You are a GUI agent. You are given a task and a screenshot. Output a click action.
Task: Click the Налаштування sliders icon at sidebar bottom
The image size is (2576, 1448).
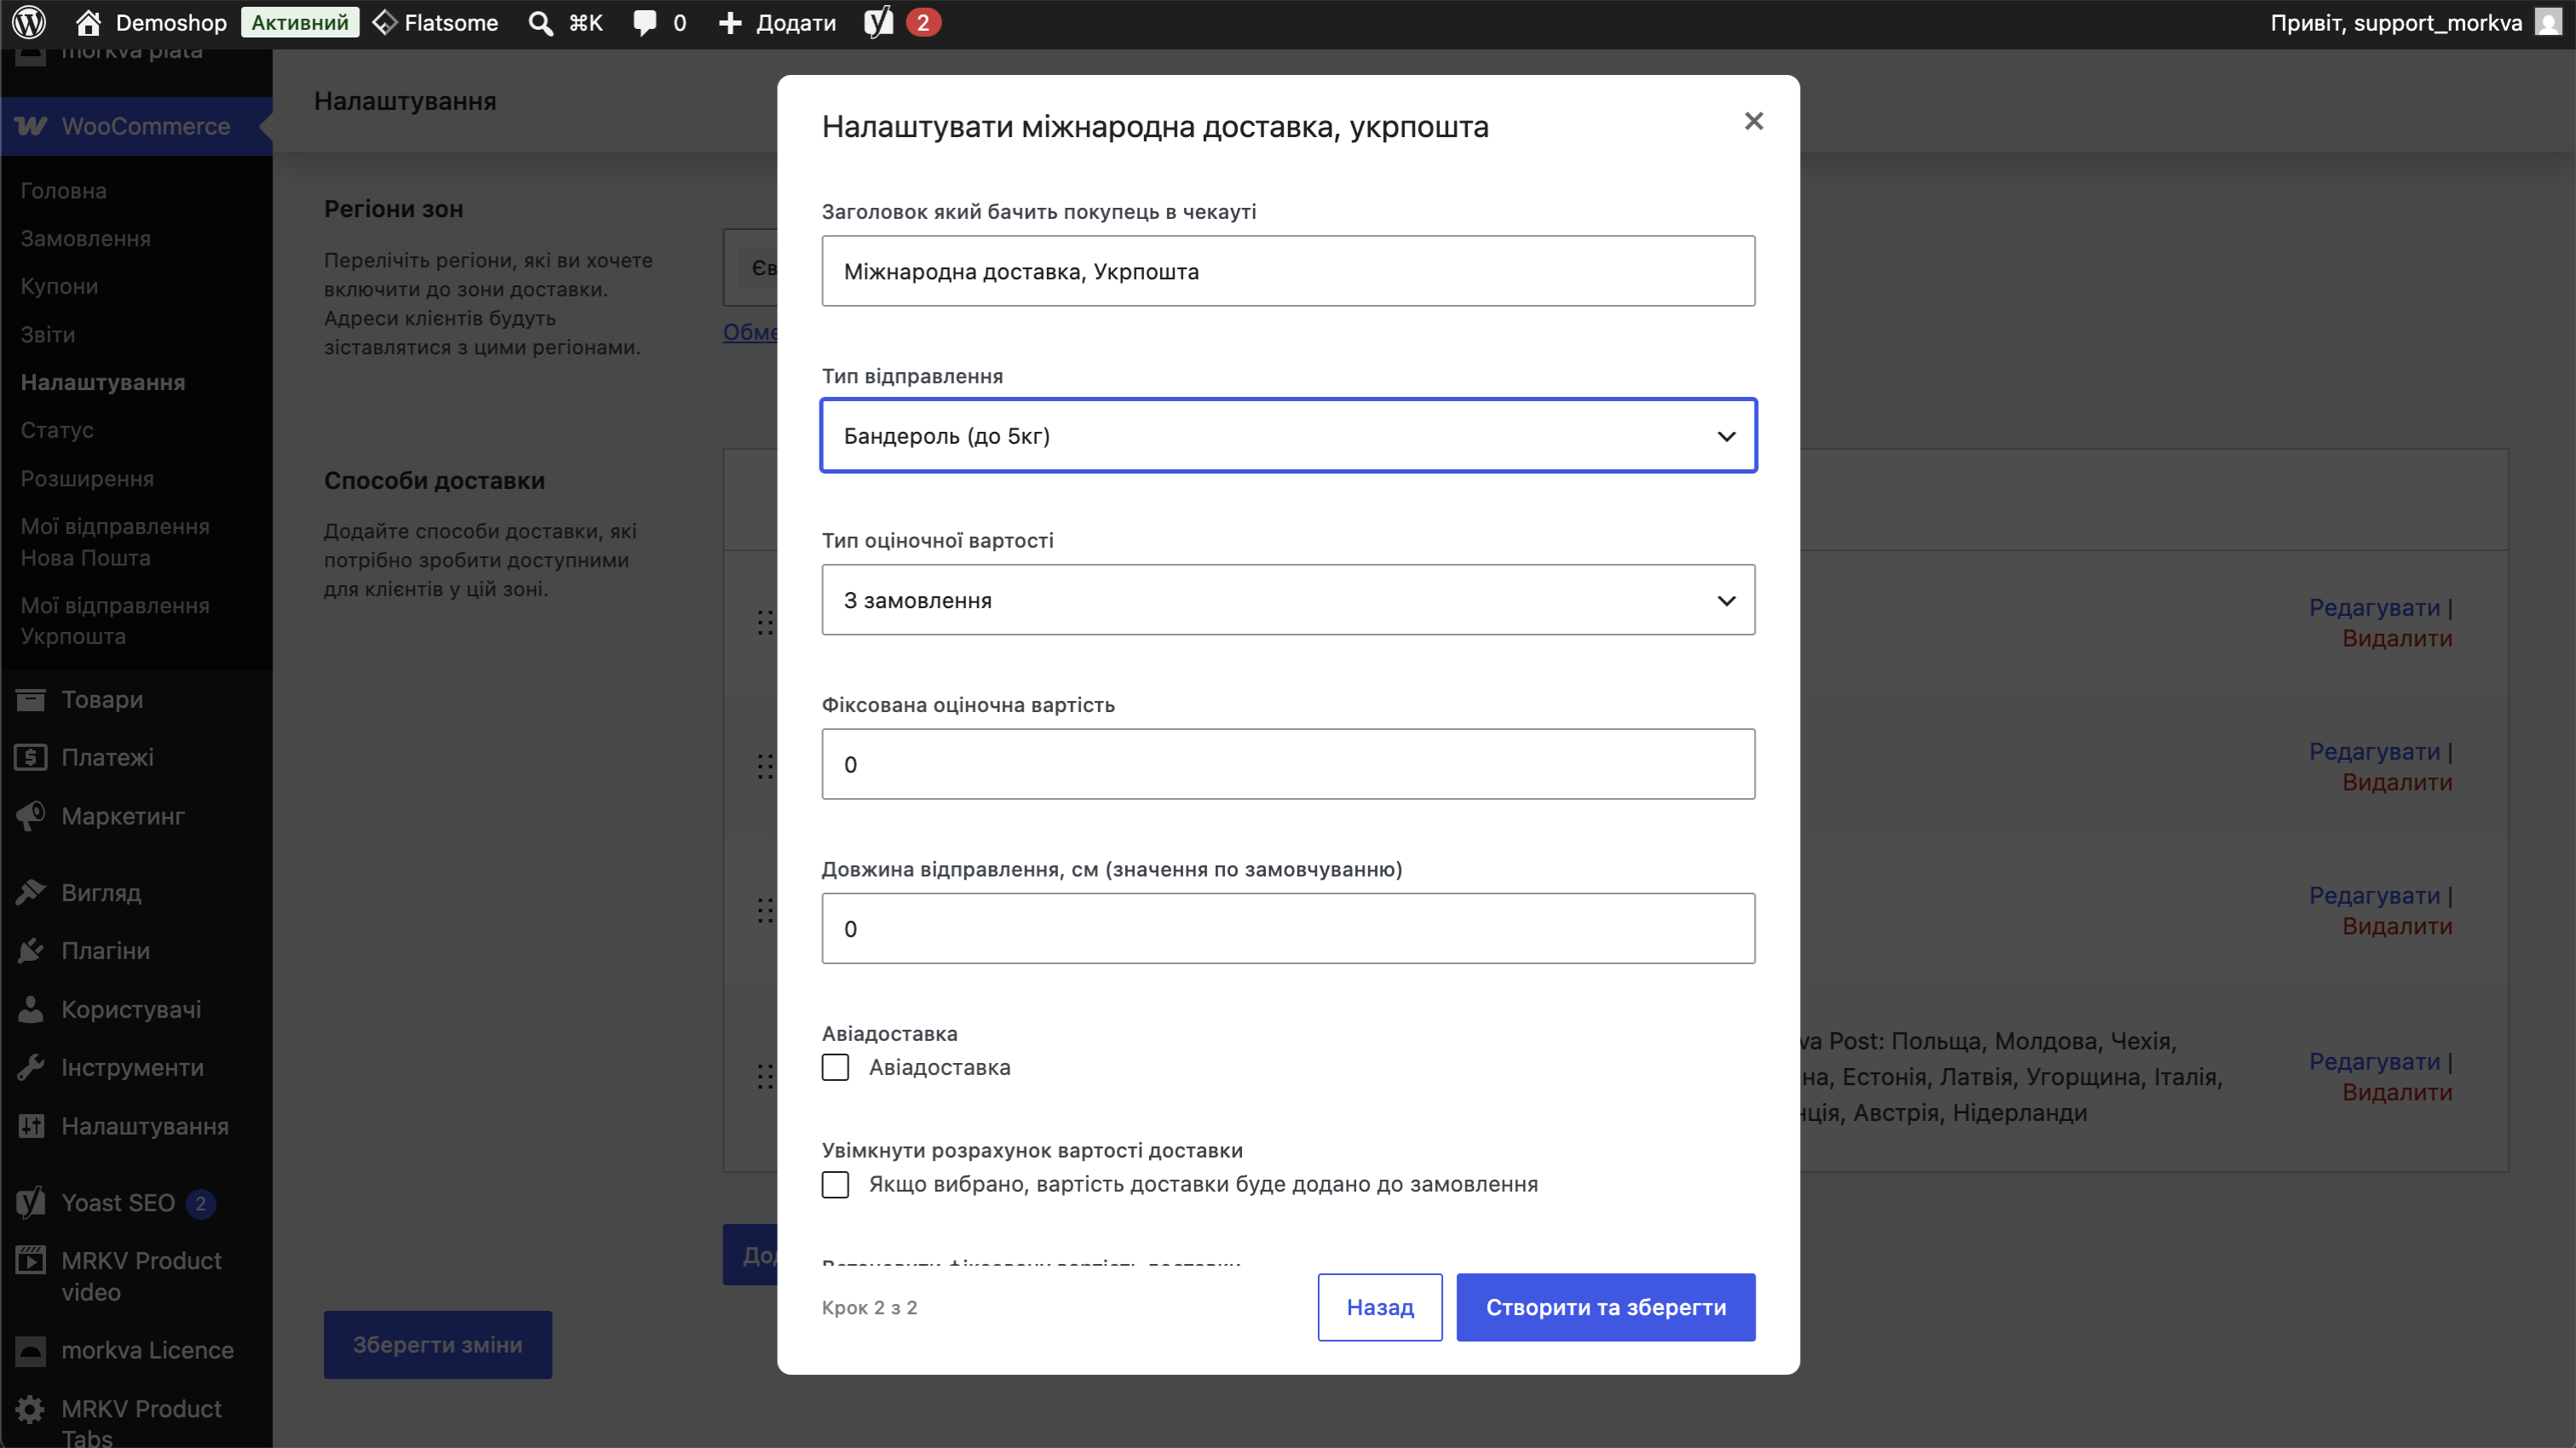click(x=31, y=1126)
